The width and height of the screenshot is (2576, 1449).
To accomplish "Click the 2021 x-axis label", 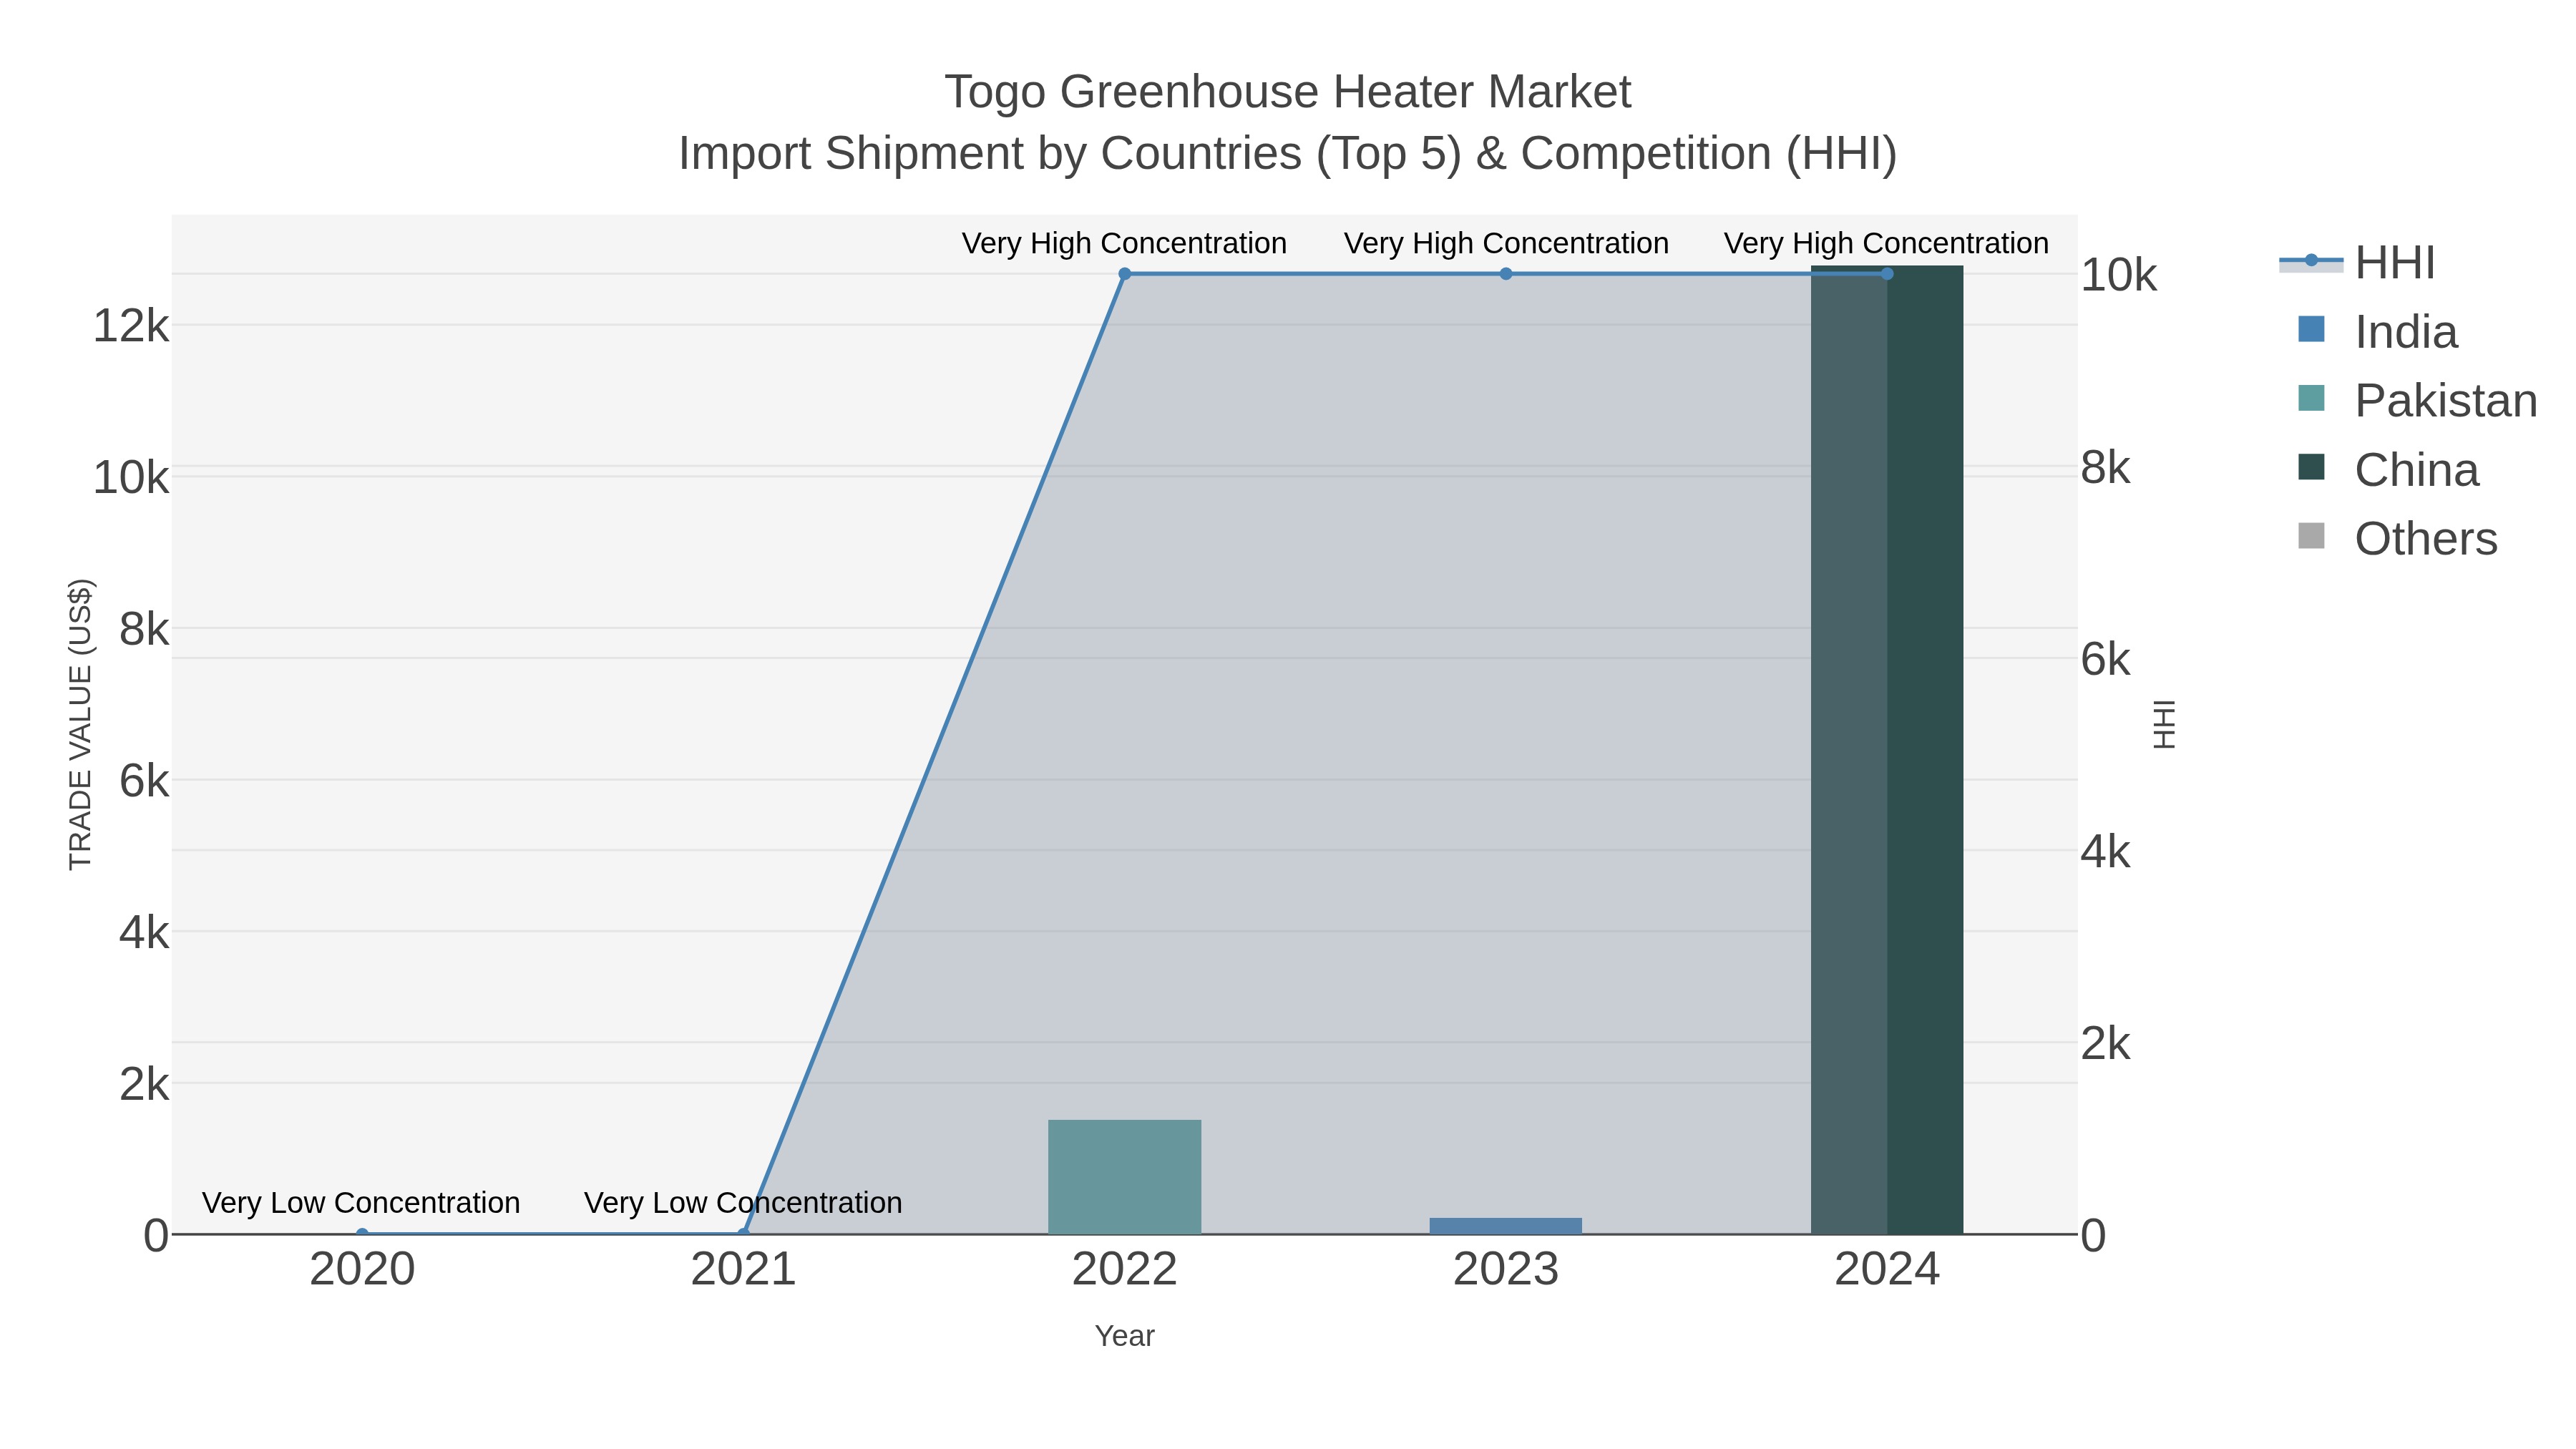I will (x=743, y=1270).
